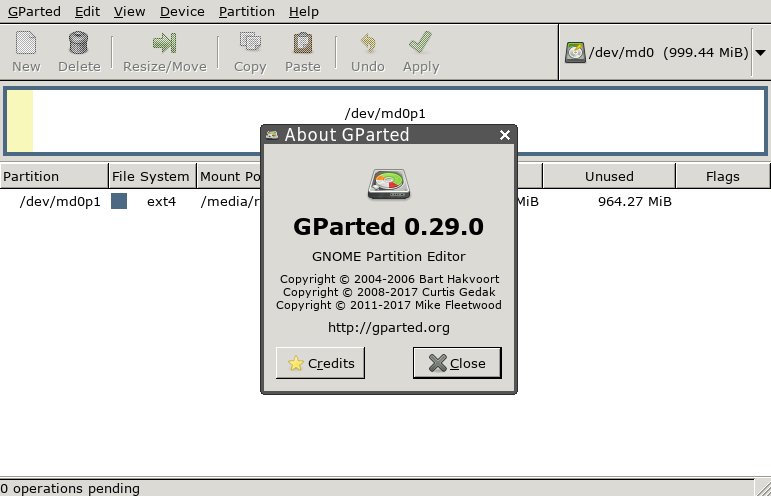Open the Device menu

(x=182, y=11)
